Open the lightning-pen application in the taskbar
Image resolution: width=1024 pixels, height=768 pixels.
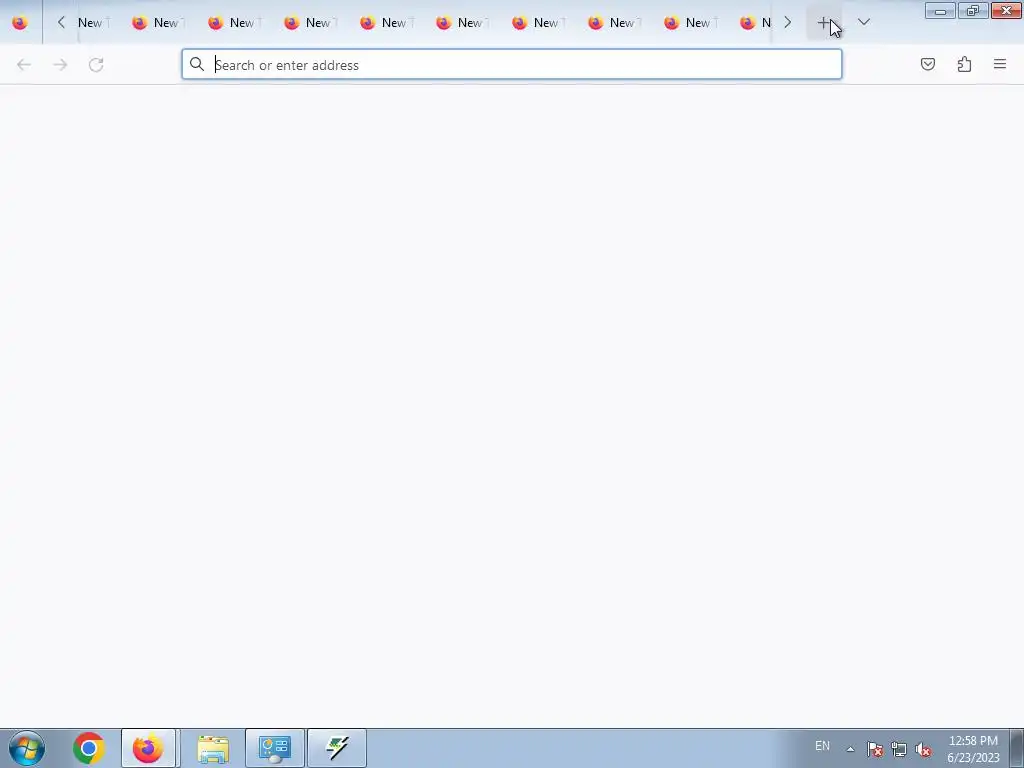(x=337, y=748)
